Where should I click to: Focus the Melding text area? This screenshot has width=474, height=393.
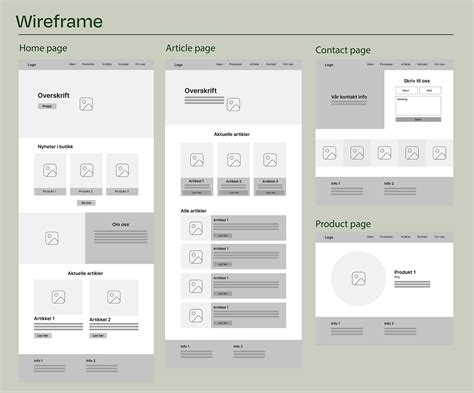418,106
